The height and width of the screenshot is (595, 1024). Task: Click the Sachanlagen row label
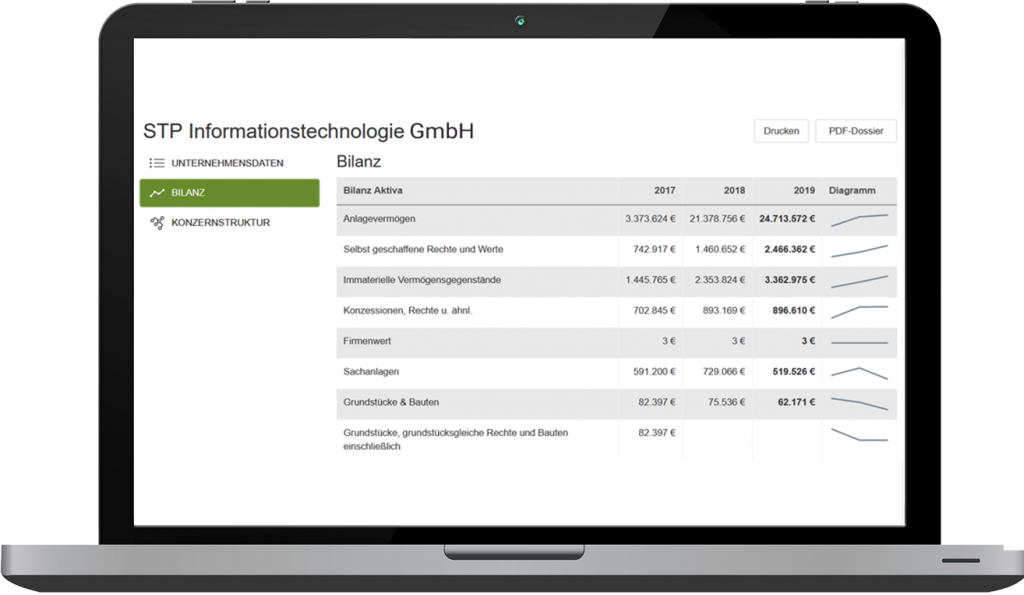point(371,372)
